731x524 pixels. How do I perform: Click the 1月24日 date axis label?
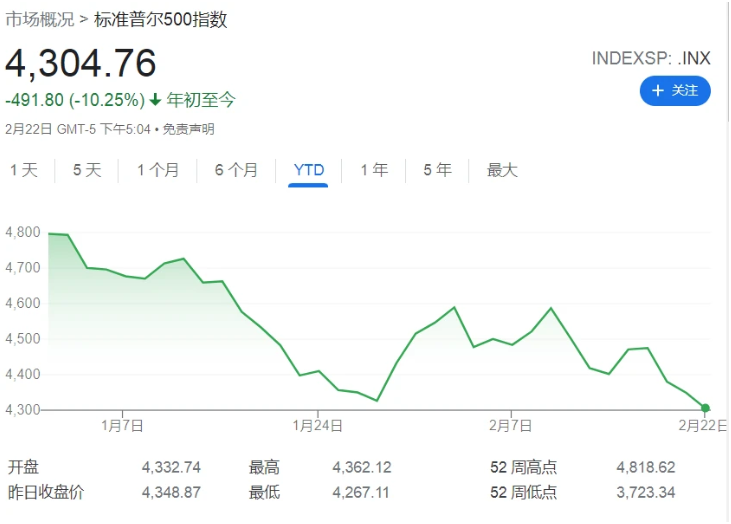[317, 426]
